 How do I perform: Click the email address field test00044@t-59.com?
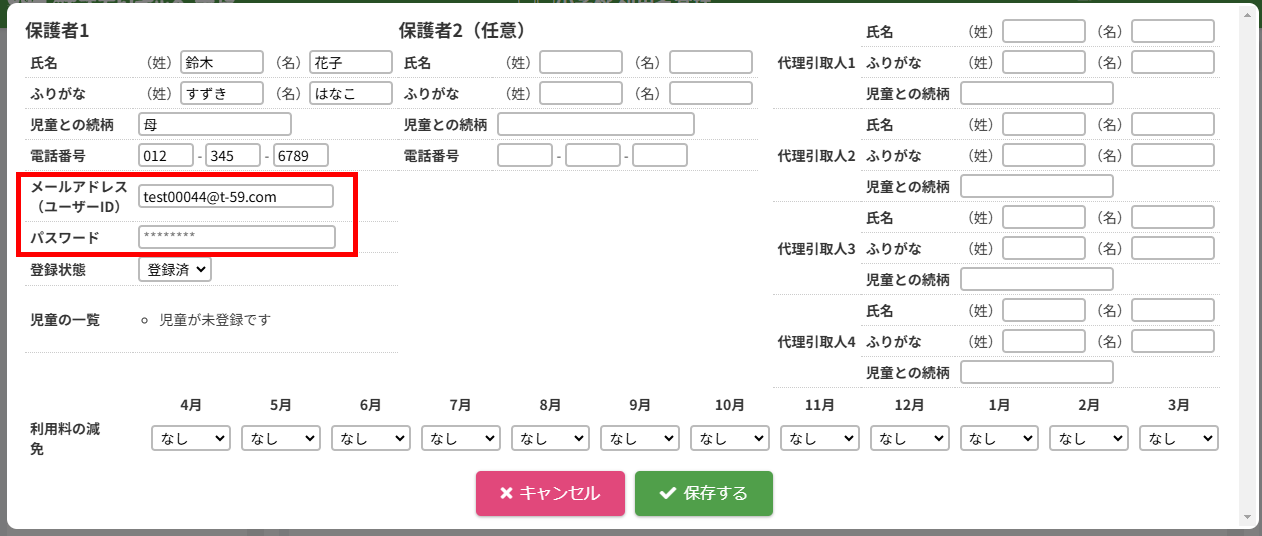pyautogui.click(x=236, y=197)
